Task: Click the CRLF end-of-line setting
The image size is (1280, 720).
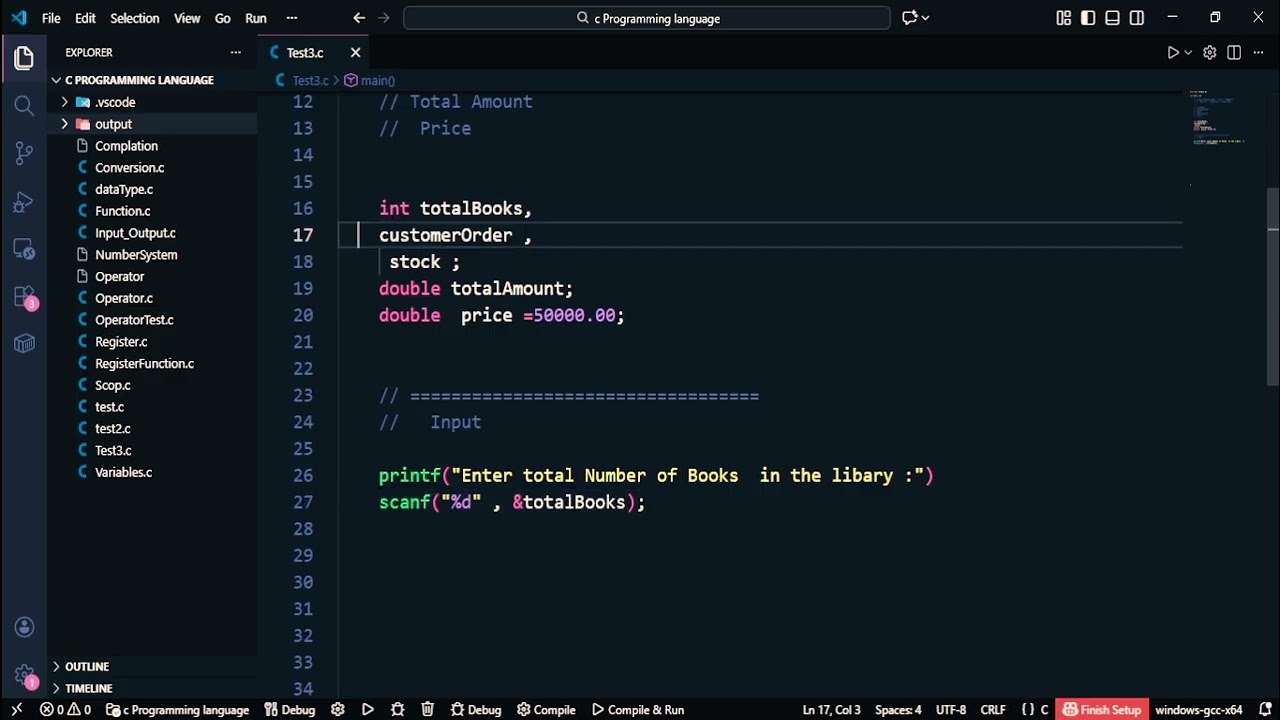Action: click(x=993, y=710)
